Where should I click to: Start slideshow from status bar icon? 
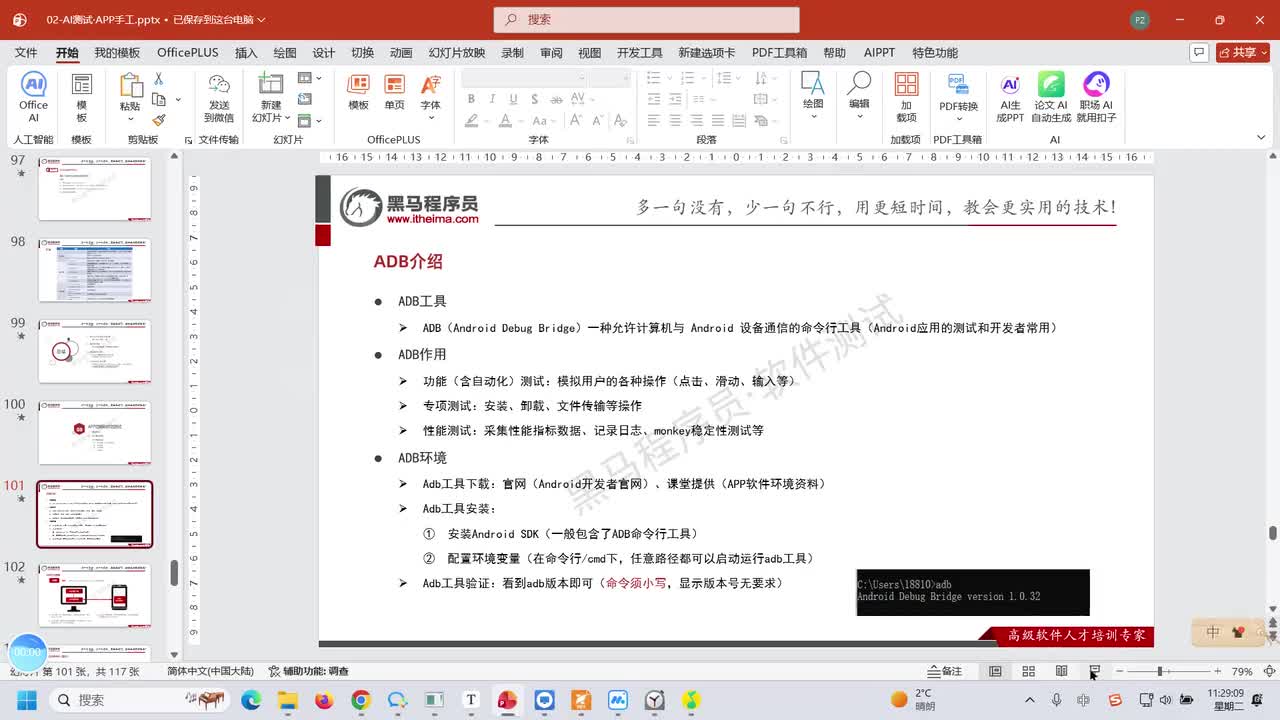tap(1094, 671)
